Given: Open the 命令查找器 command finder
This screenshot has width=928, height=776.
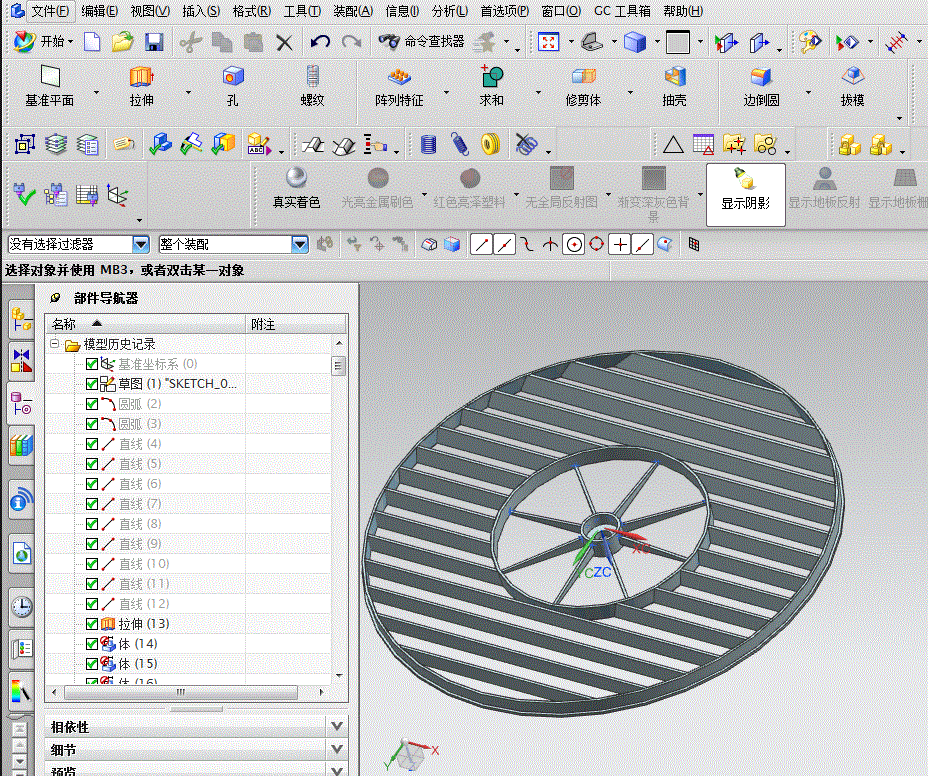Looking at the screenshot, I should [422, 41].
